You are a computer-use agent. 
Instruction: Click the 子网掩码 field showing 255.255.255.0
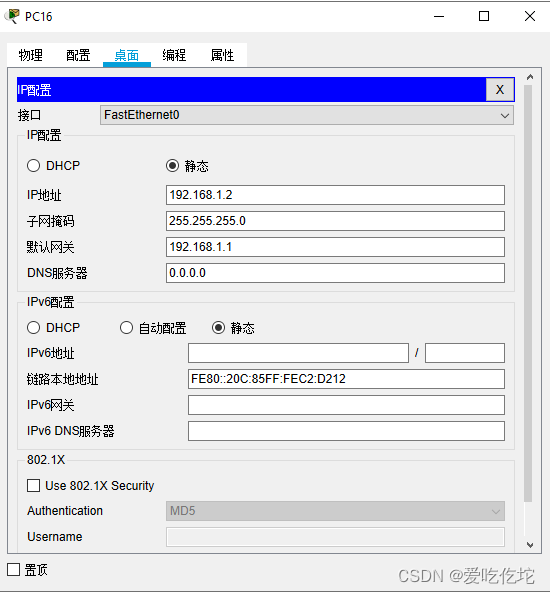click(x=335, y=221)
